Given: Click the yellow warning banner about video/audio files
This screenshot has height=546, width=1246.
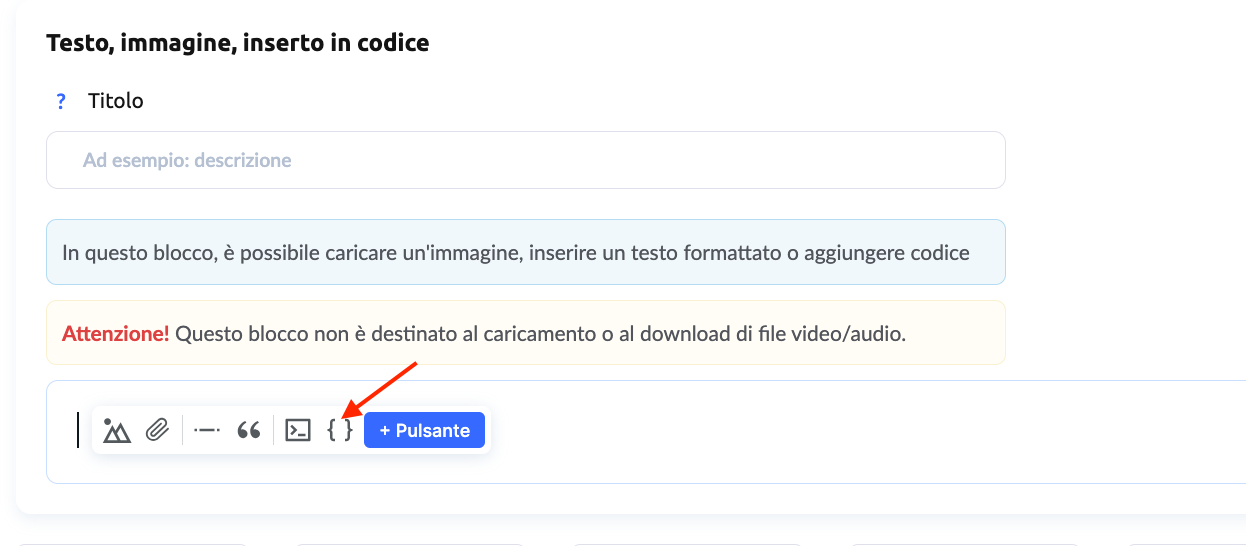Looking at the screenshot, I should pyautogui.click(x=525, y=333).
